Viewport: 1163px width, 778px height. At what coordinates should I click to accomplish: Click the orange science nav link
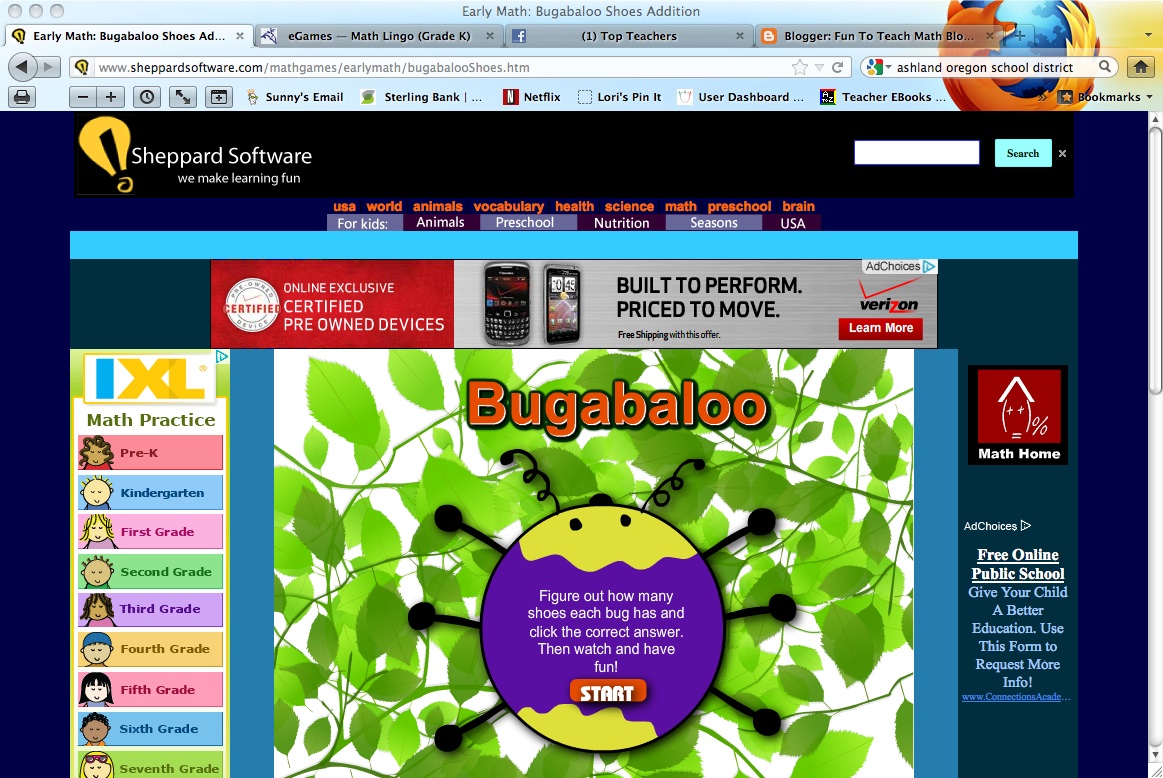tap(629, 206)
